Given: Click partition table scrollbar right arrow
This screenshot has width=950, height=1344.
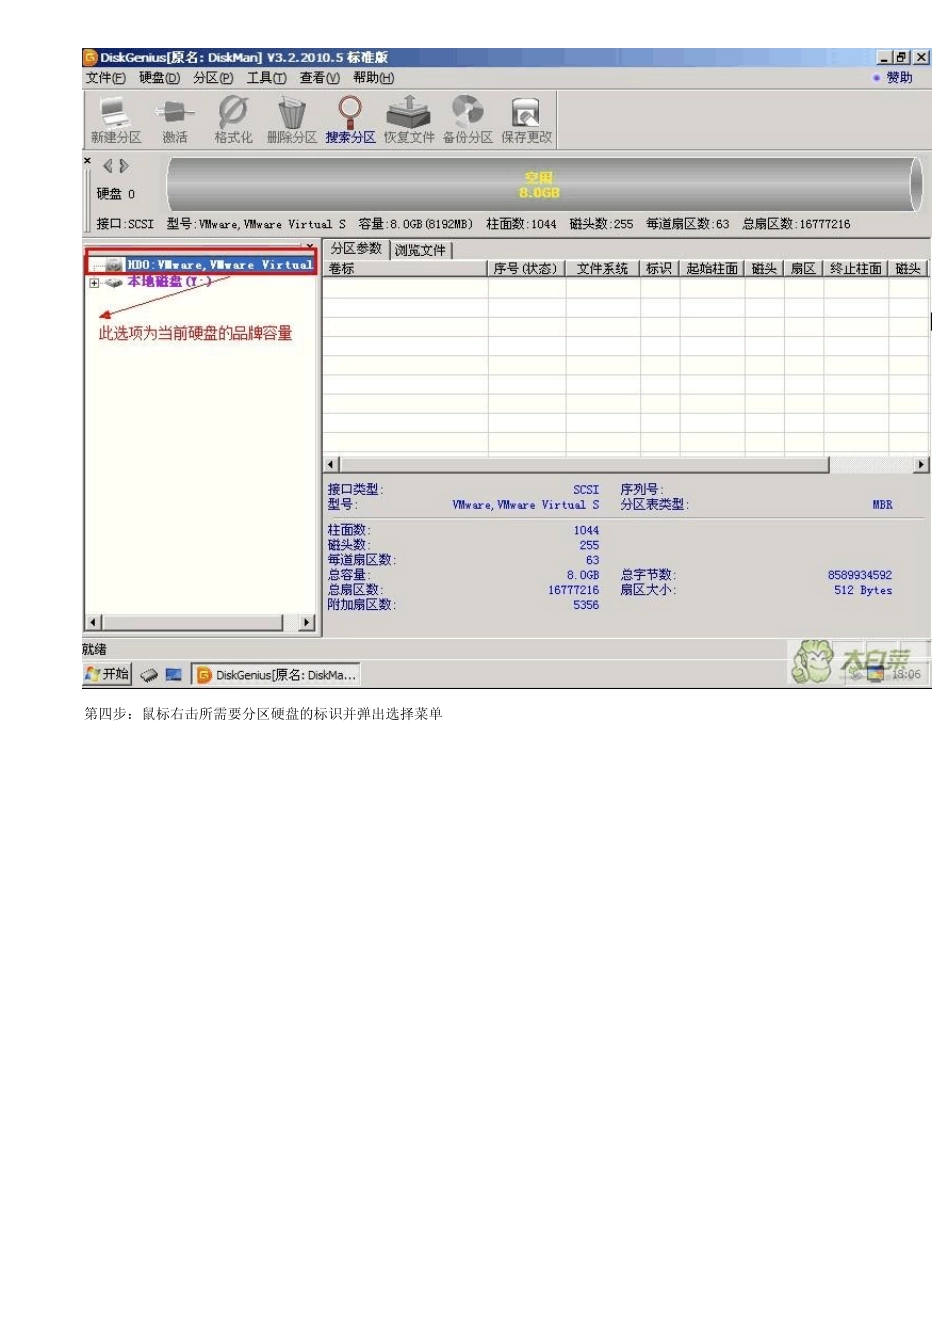Looking at the screenshot, I should [921, 464].
